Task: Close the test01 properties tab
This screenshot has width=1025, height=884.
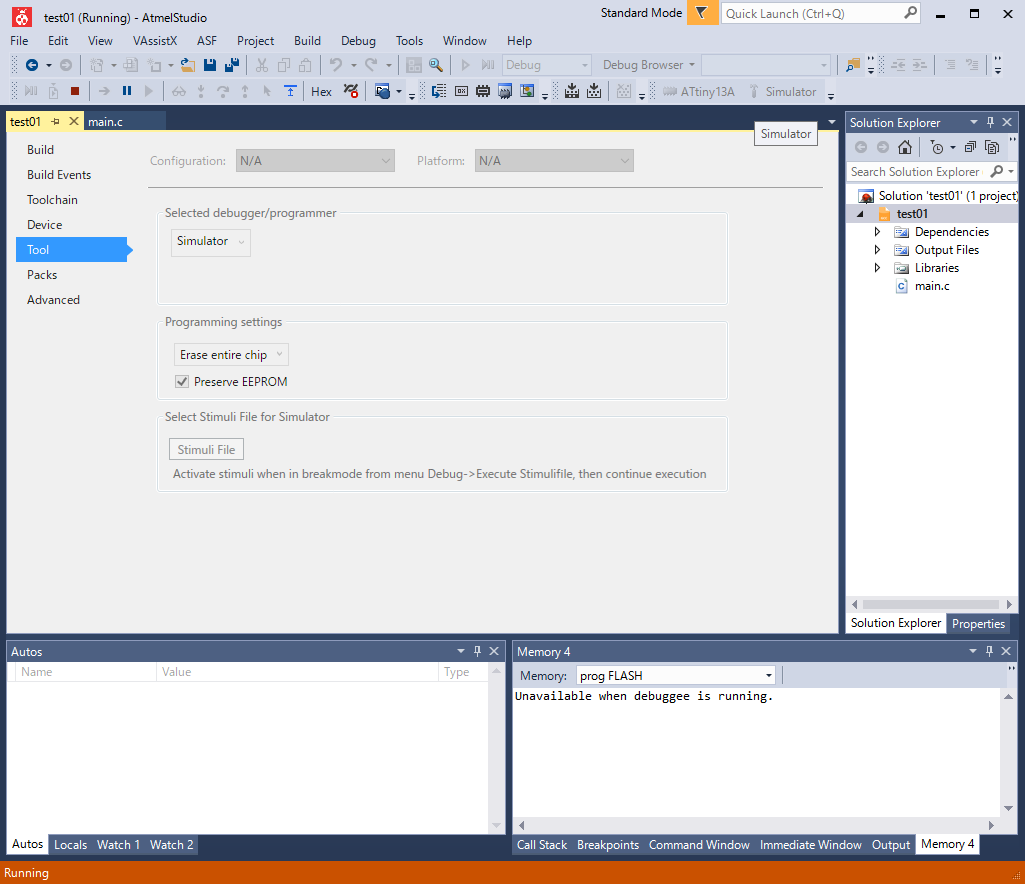Action: pos(74,121)
